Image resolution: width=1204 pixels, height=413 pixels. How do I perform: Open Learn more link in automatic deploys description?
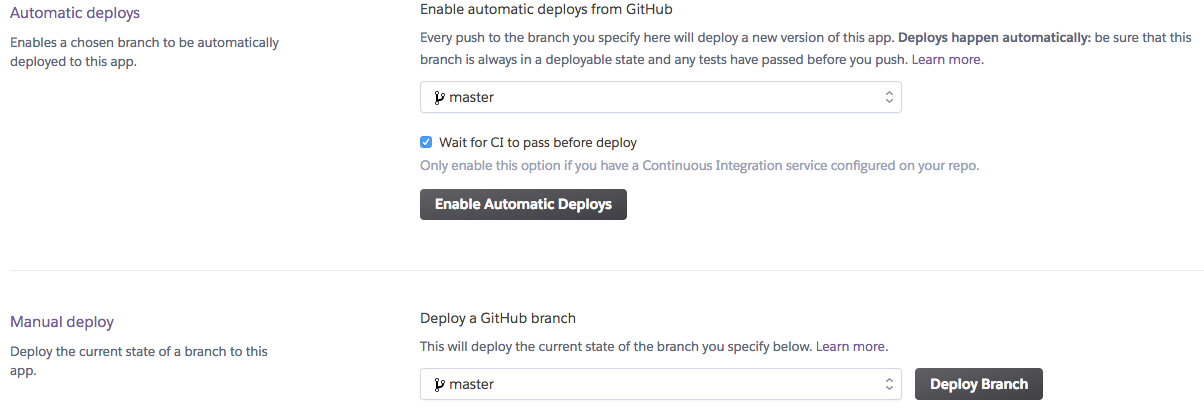click(x=947, y=59)
